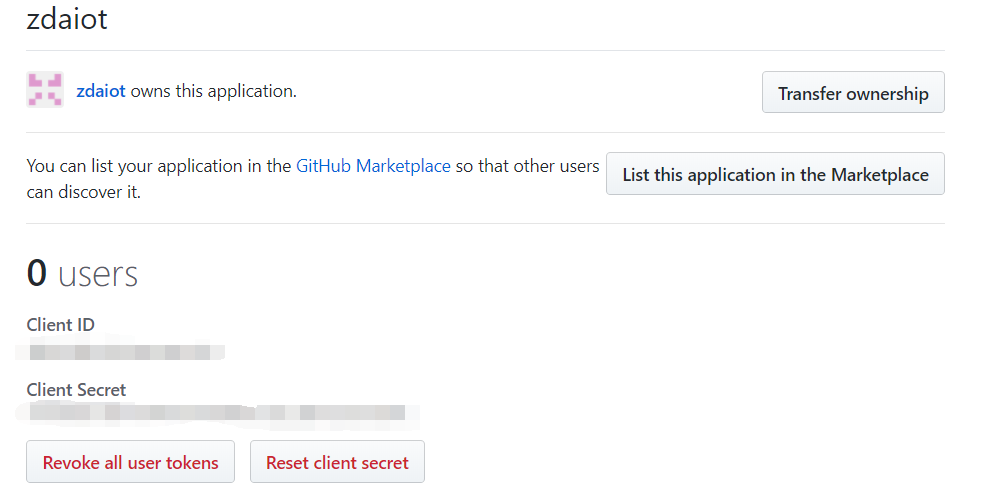Click the 'can discover it.' text line
Screen dimensions: 986x498
(84, 192)
